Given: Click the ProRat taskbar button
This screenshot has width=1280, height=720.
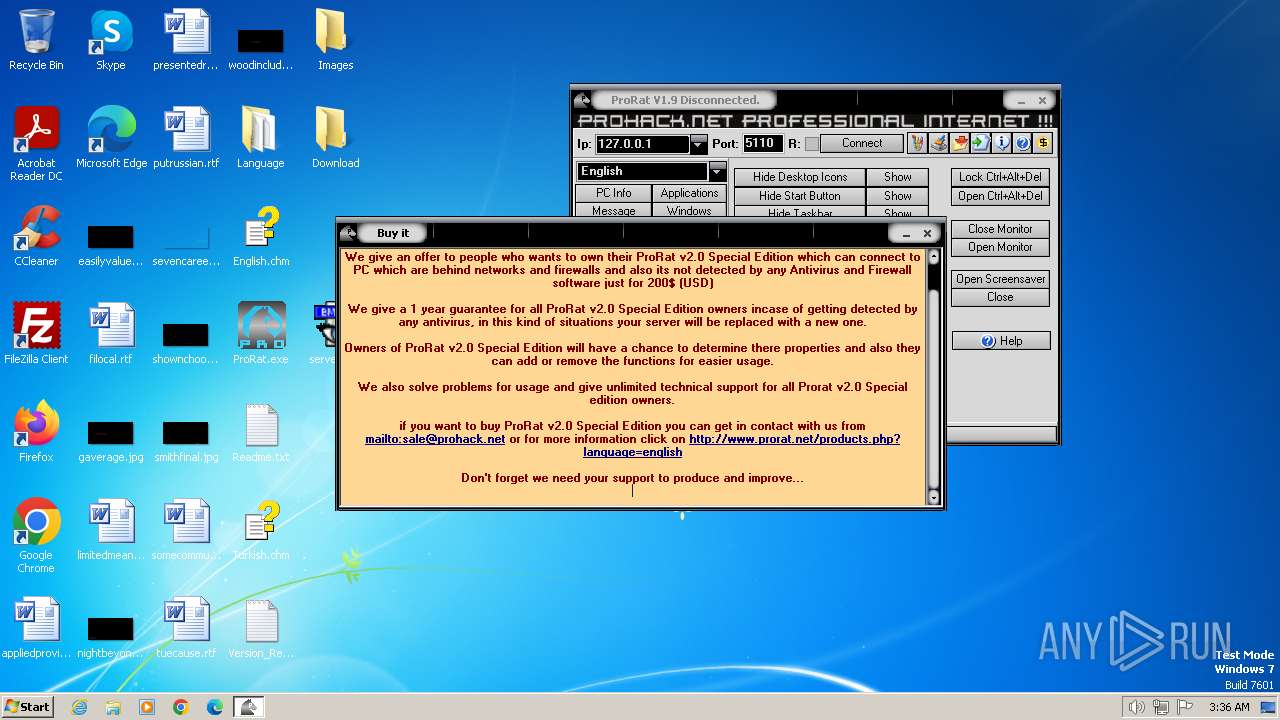Looking at the screenshot, I should coord(249,707).
